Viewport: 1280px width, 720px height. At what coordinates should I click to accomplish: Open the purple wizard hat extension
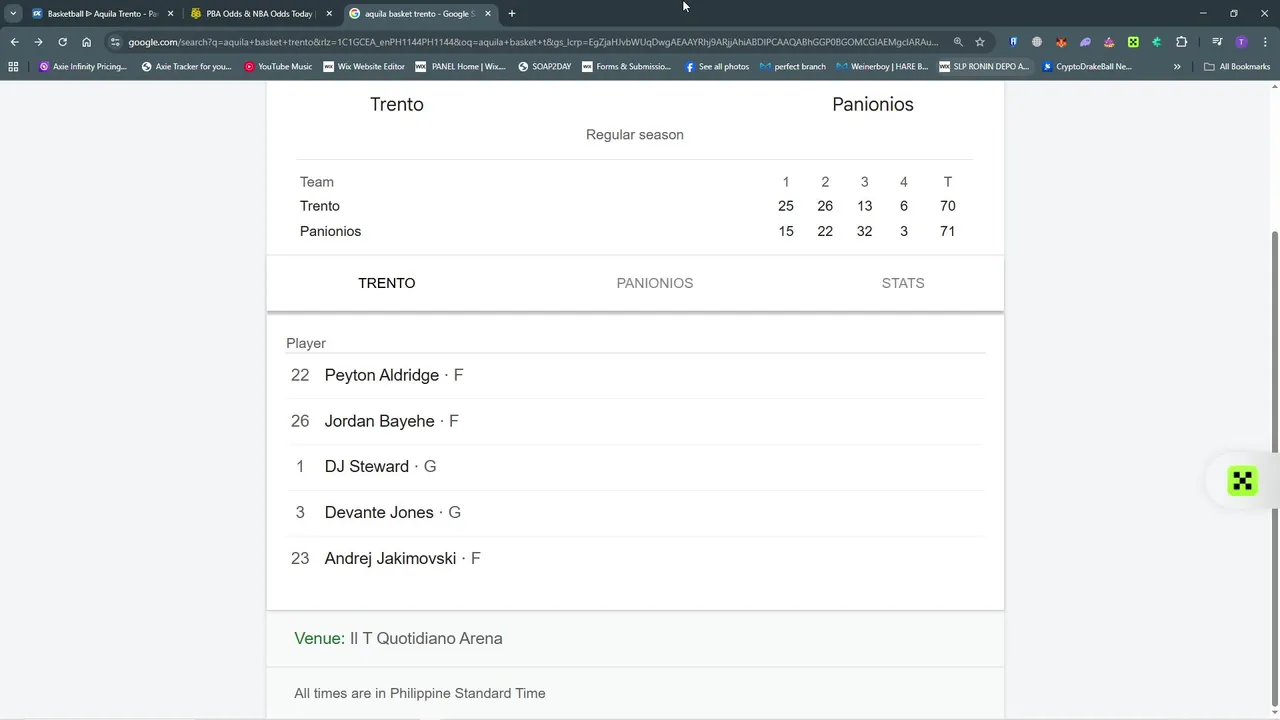(x=1109, y=42)
